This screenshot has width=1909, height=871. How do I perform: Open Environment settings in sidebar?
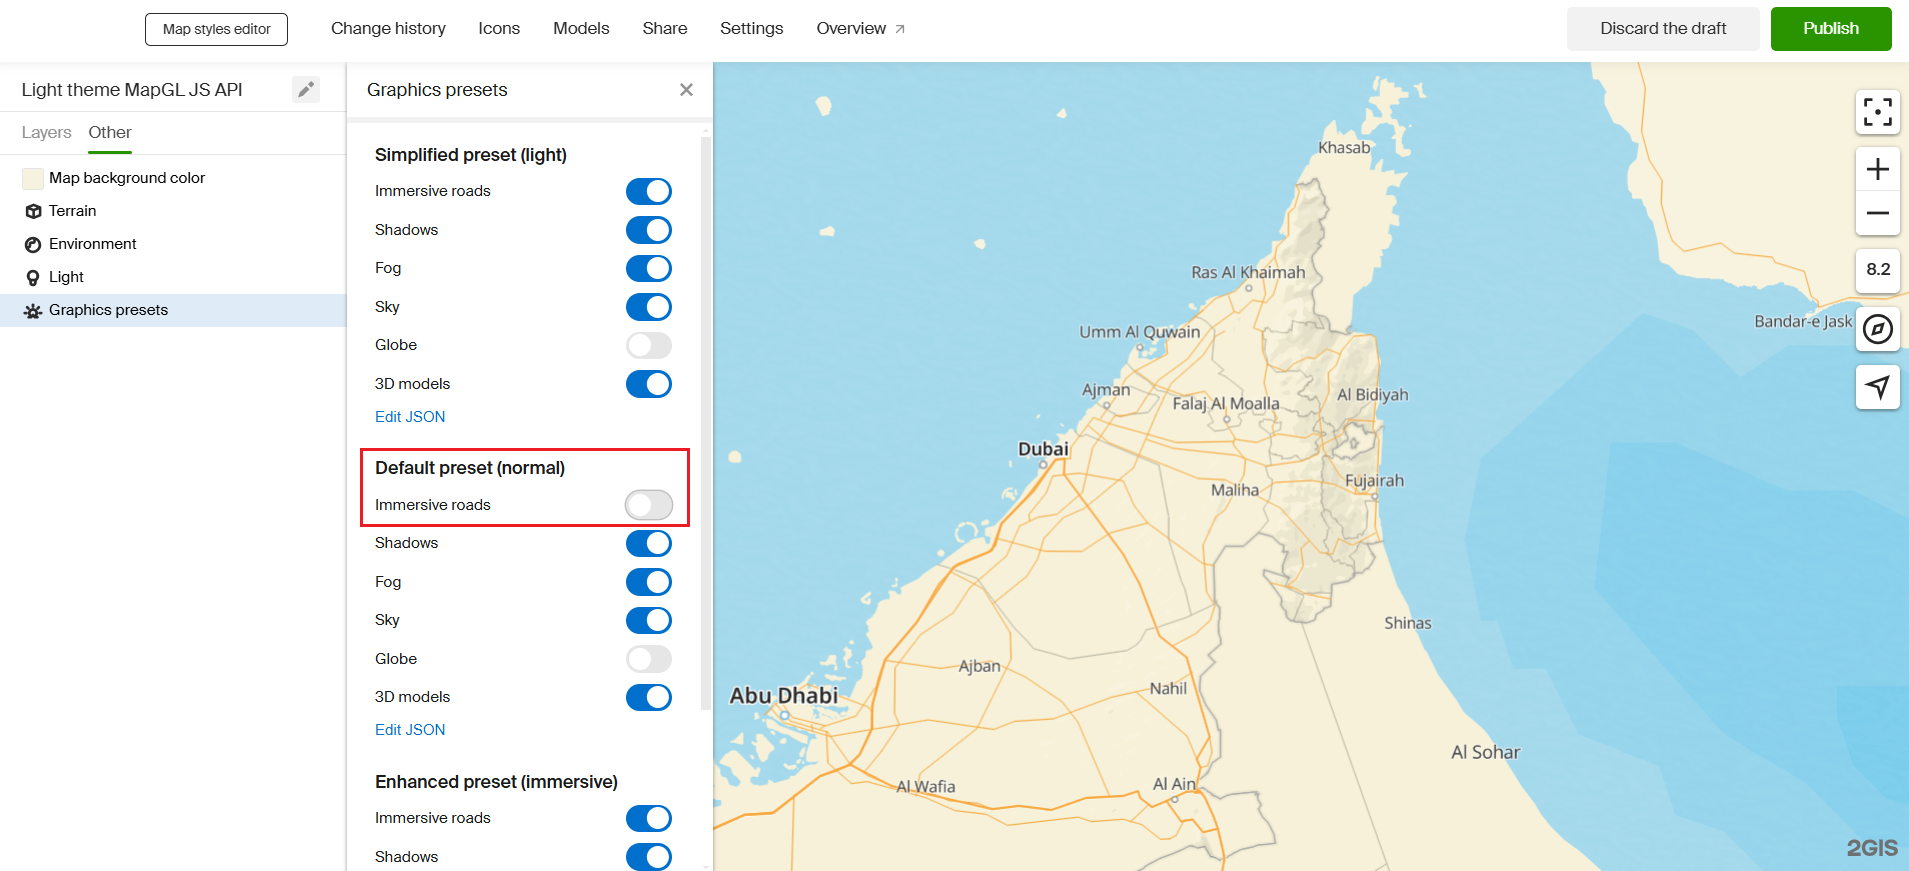[92, 244]
